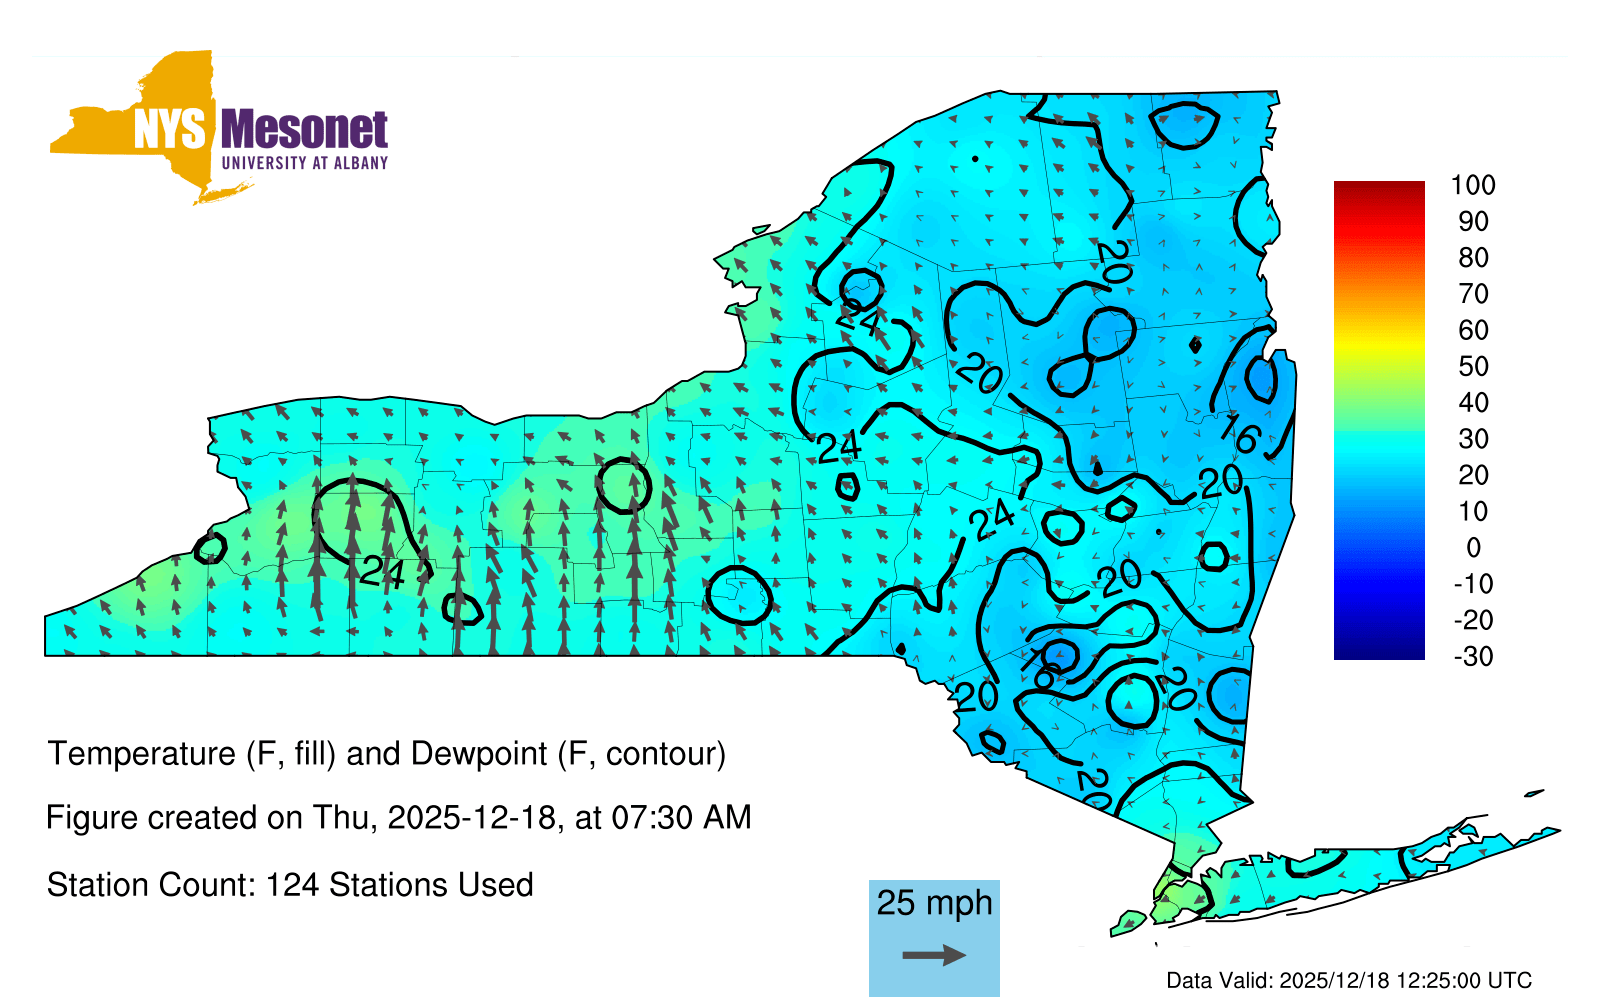Click the dark blue bottom of the color bar
Viewport: 1600px width, 1000px height.
tap(1378, 648)
